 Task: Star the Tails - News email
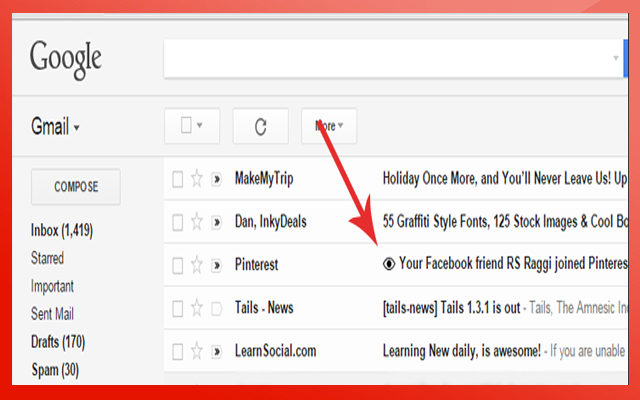[x=197, y=308]
